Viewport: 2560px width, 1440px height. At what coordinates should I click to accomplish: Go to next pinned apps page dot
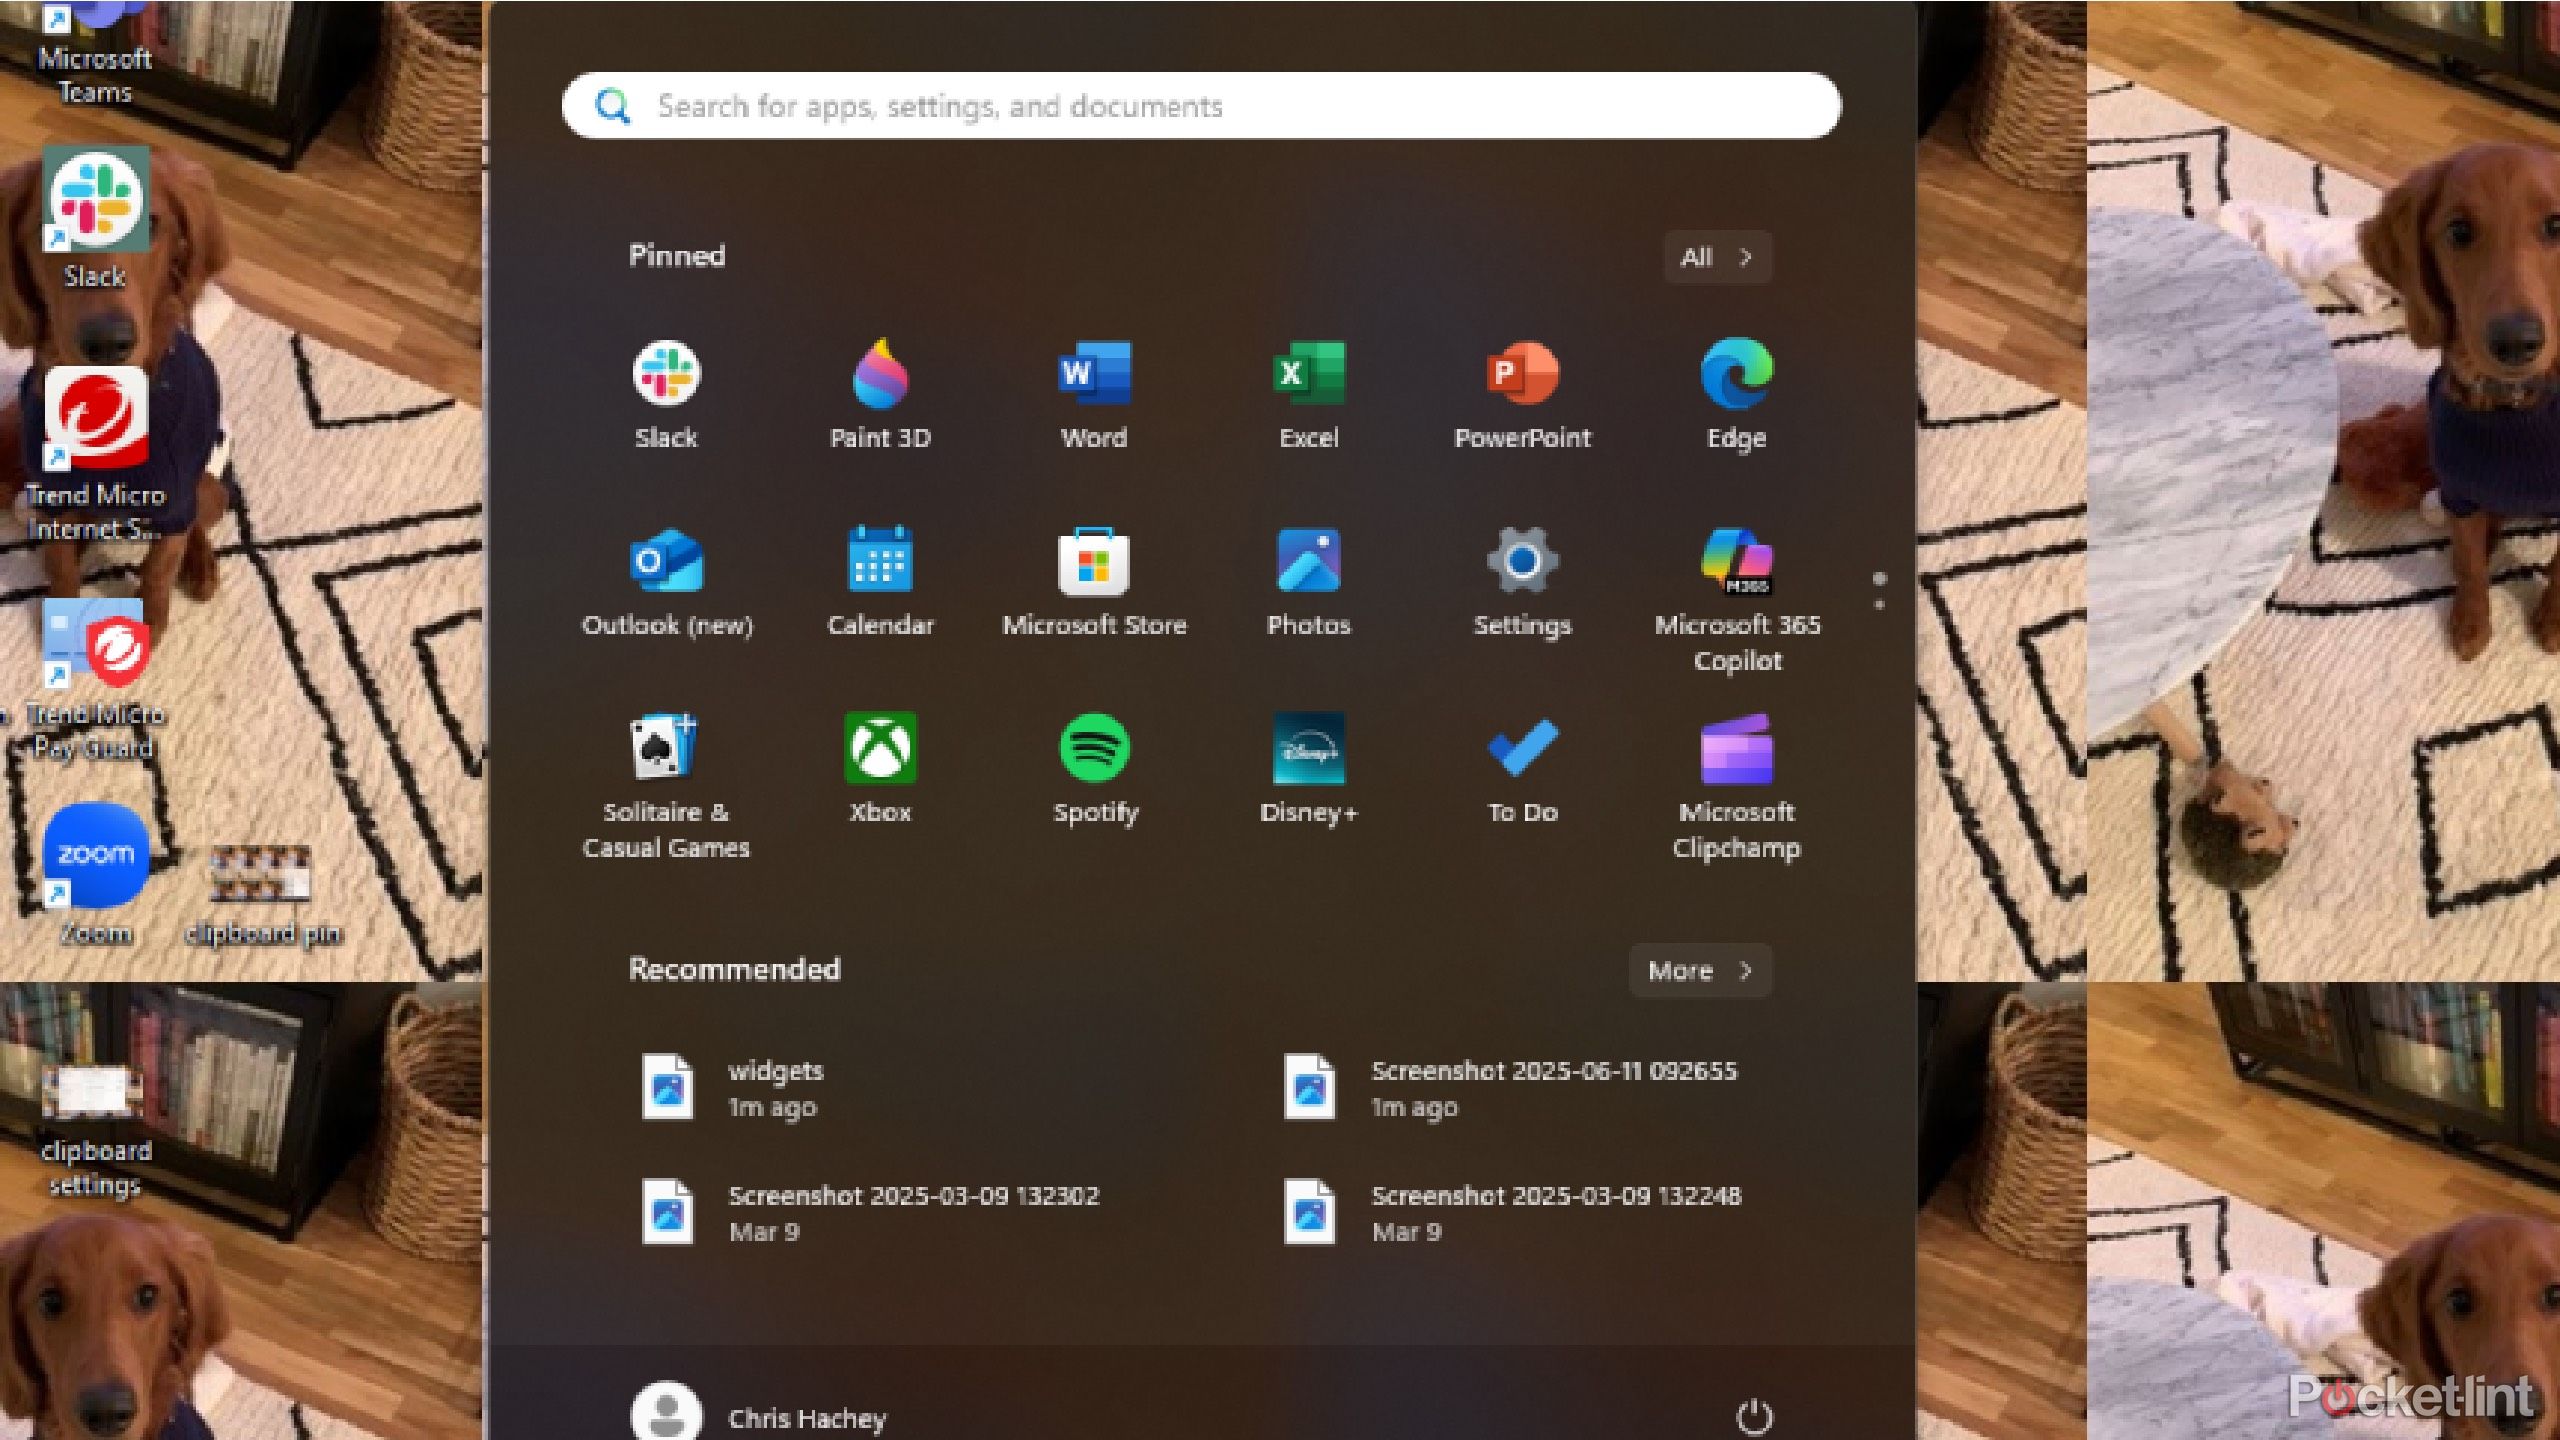click(1879, 605)
